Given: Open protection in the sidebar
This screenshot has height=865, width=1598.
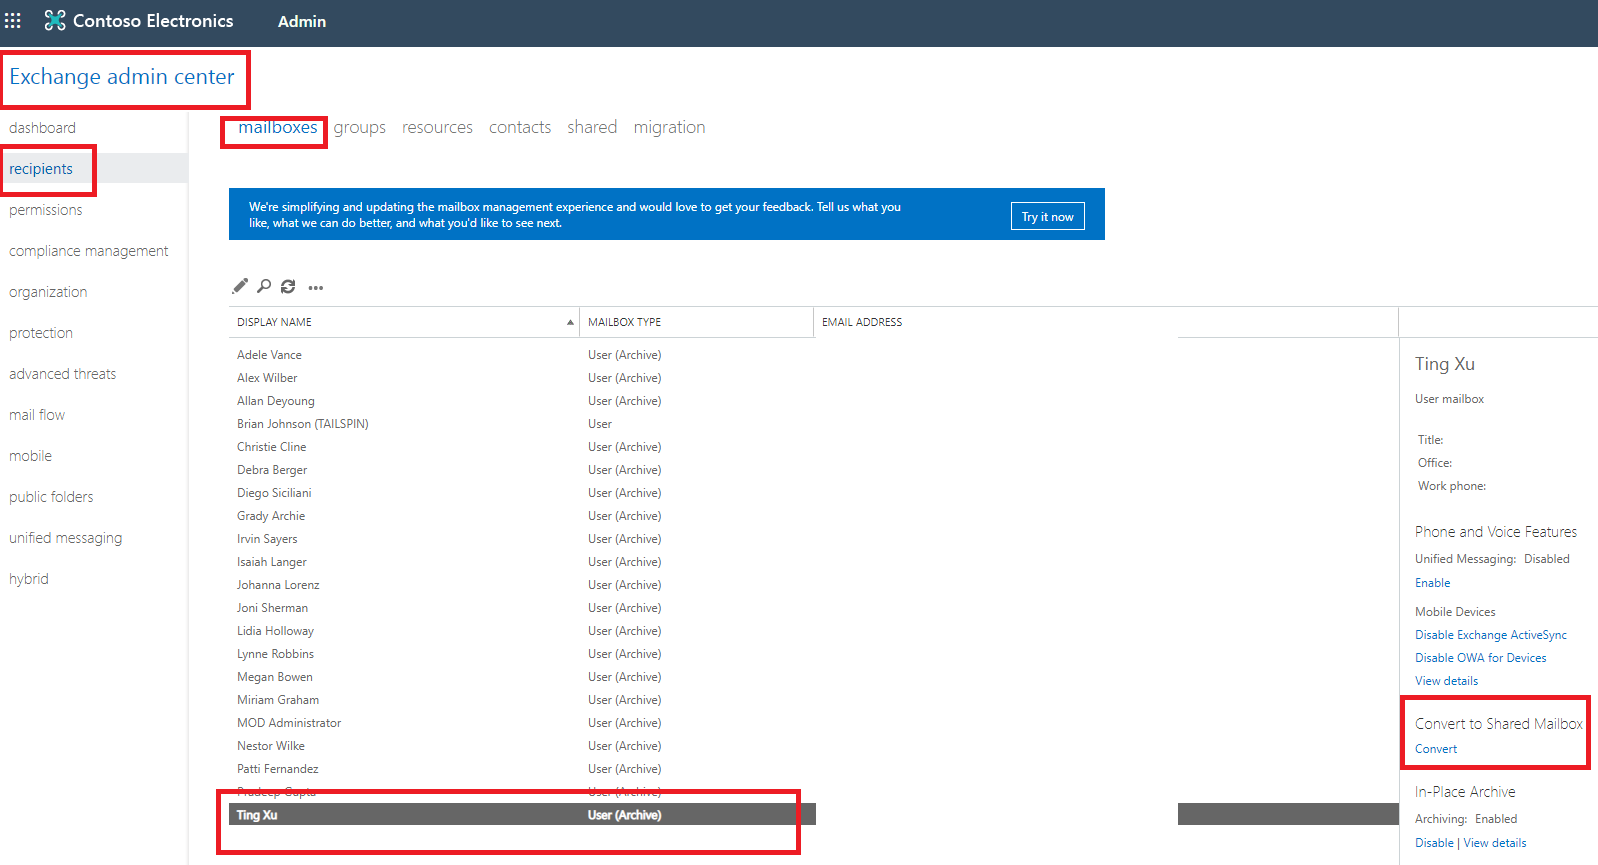Looking at the screenshot, I should (x=41, y=333).
